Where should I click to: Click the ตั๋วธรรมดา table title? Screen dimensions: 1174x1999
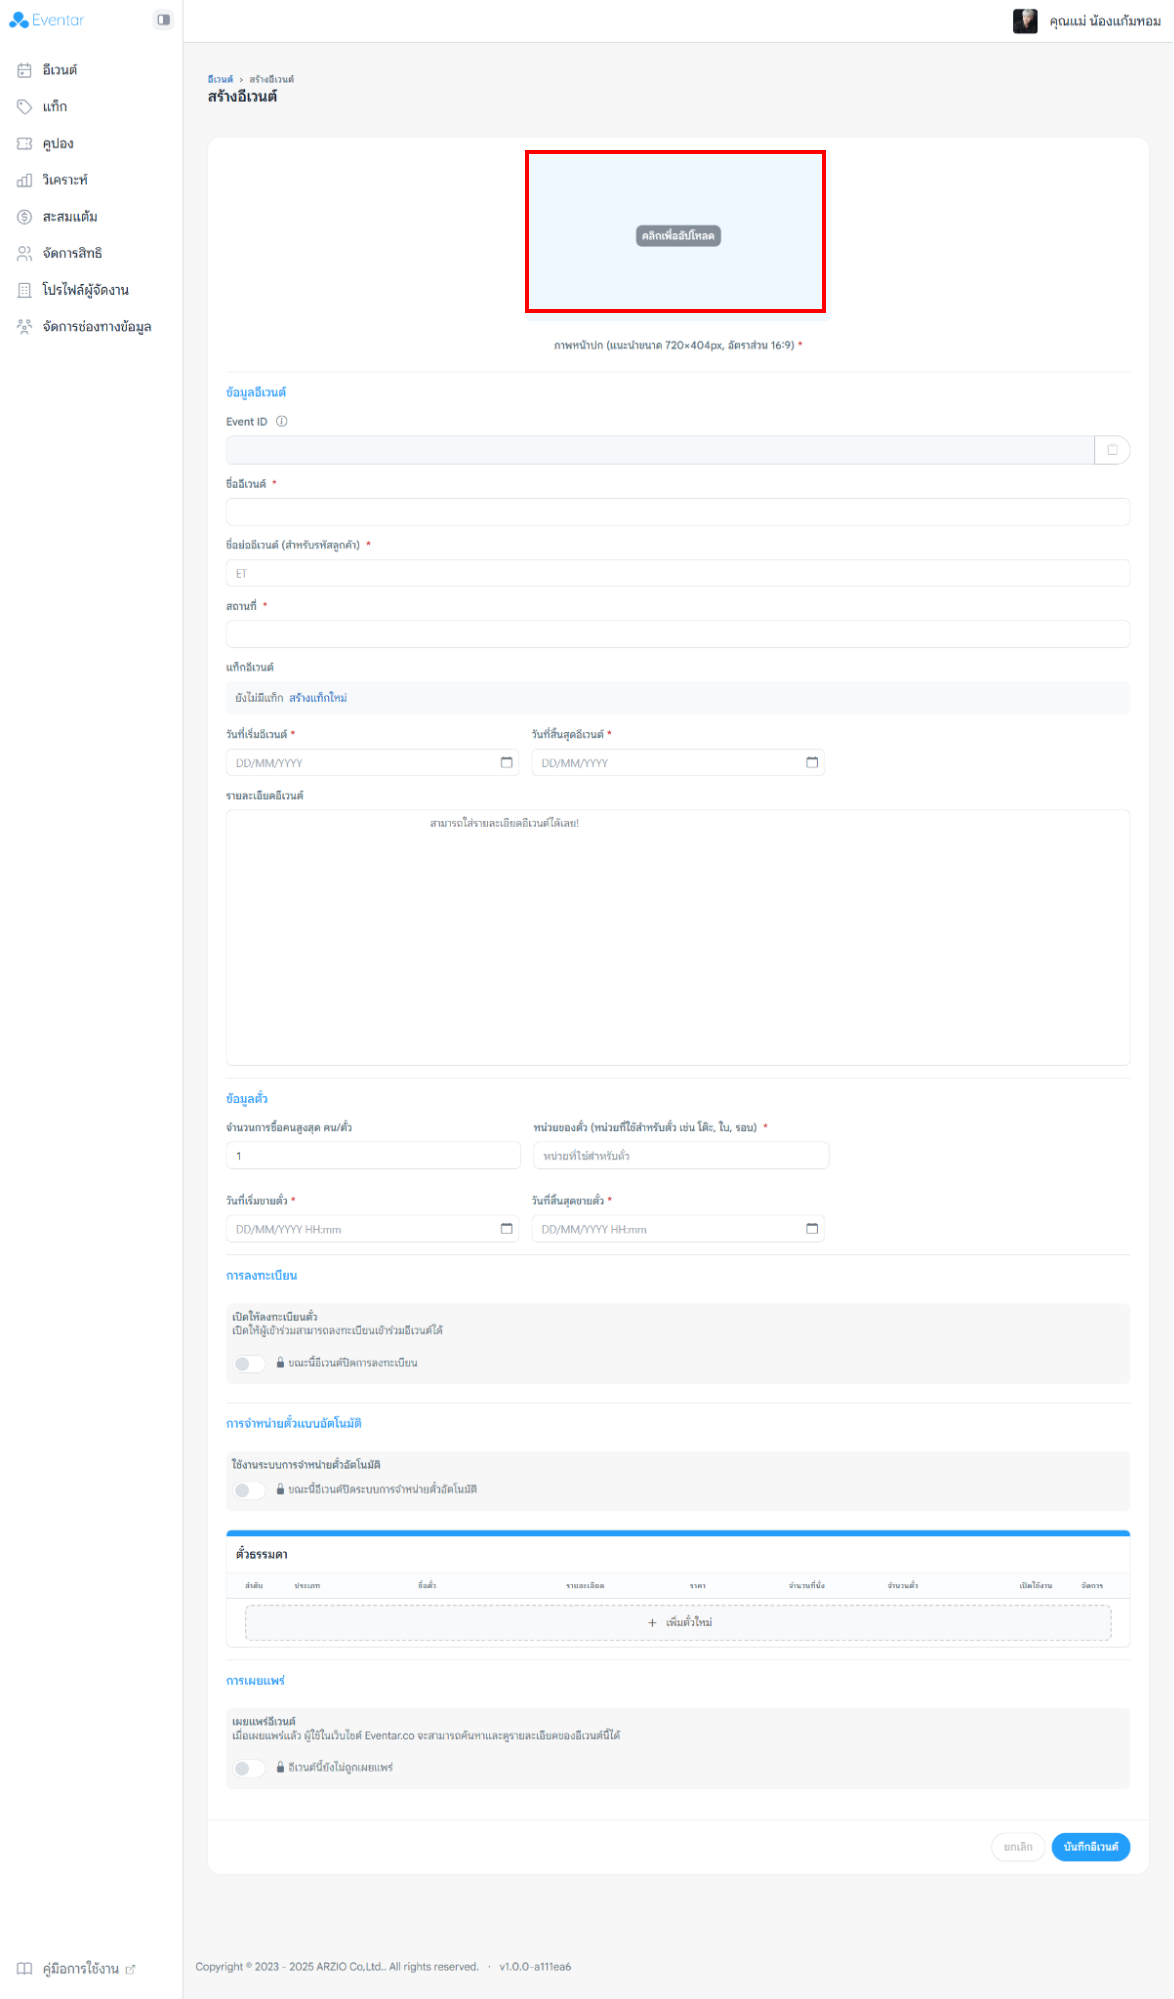(x=262, y=1555)
